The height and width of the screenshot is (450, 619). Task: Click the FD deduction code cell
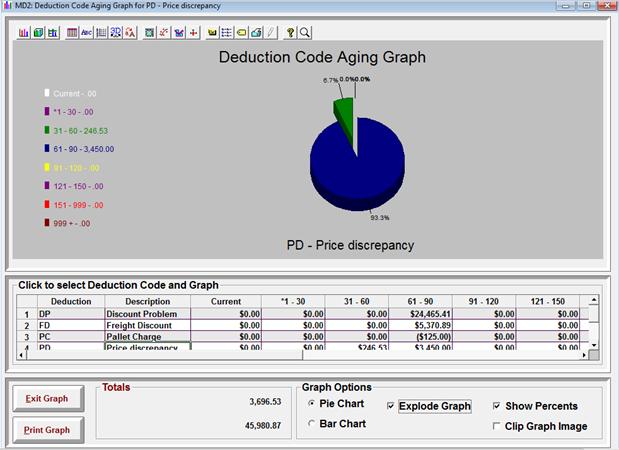tap(71, 326)
